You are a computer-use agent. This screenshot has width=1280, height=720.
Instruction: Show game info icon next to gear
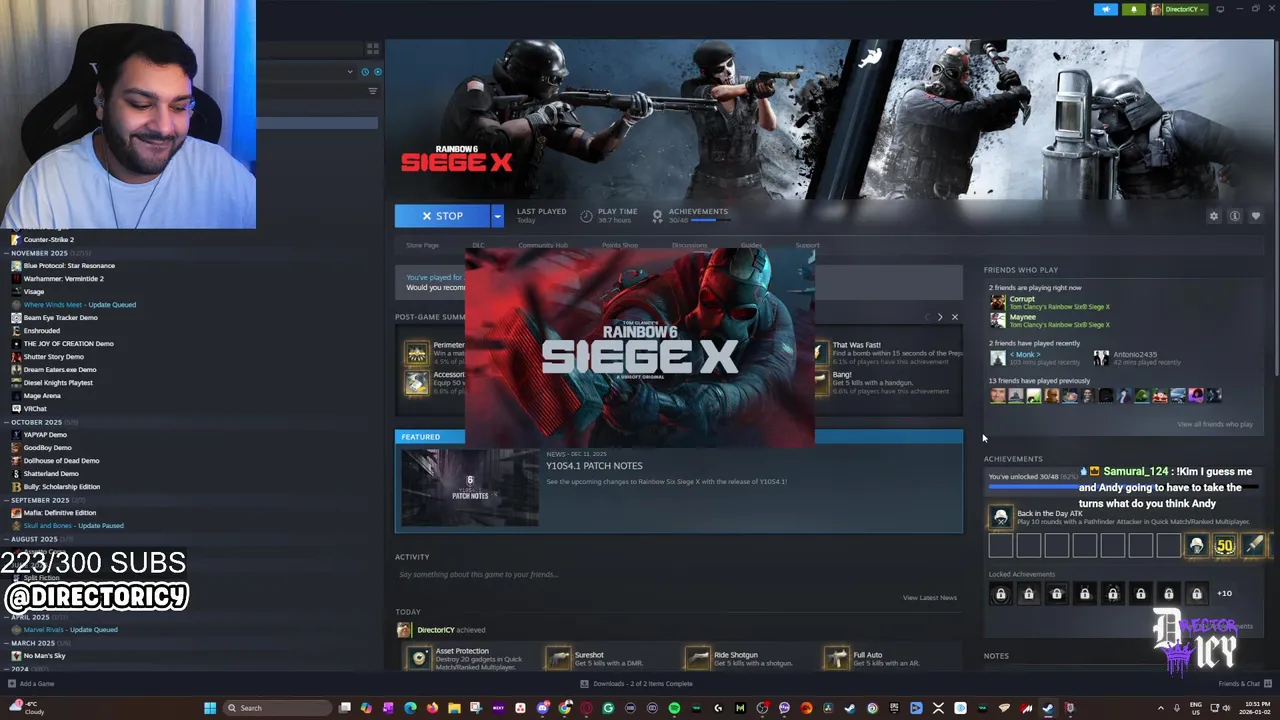[x=1235, y=216]
